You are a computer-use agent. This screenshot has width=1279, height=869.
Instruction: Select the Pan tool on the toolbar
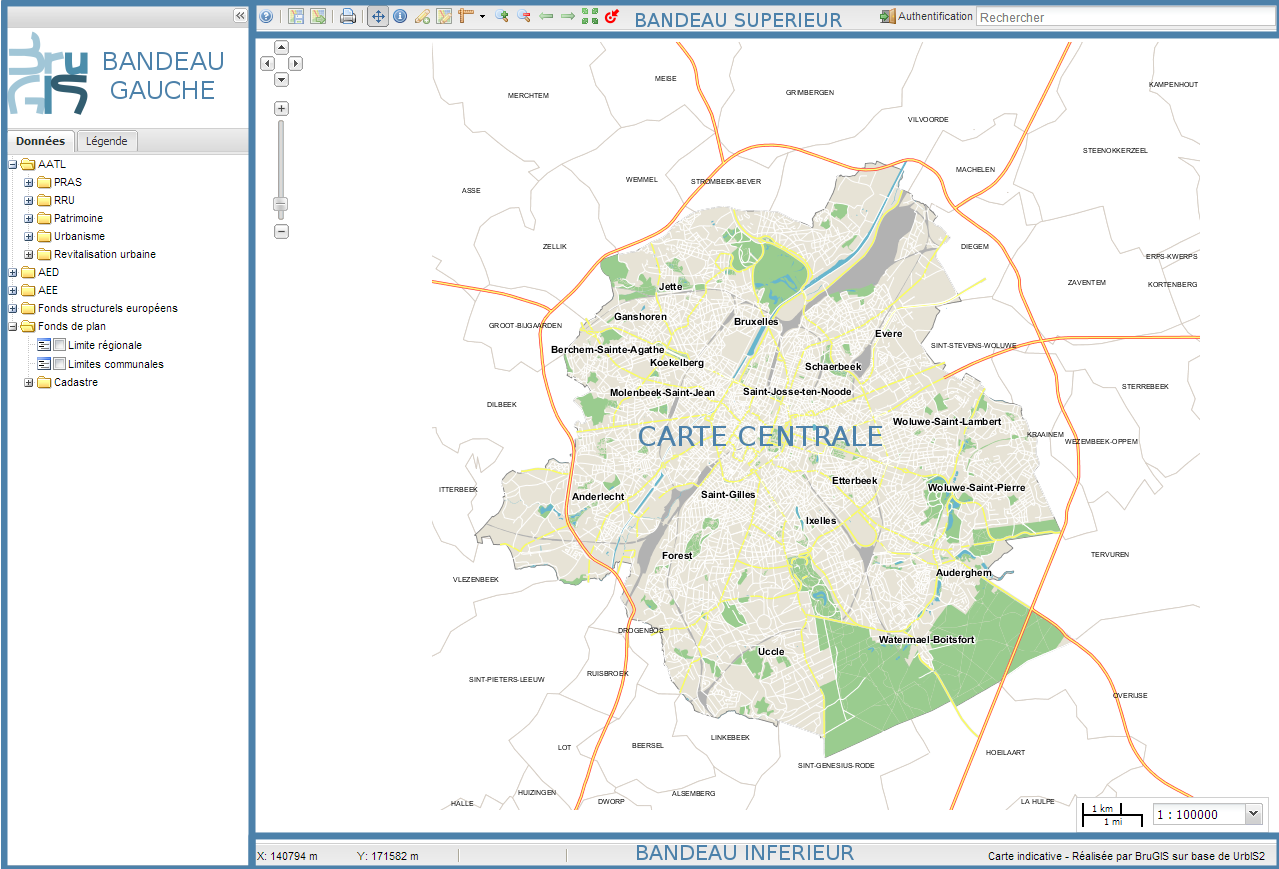point(378,16)
